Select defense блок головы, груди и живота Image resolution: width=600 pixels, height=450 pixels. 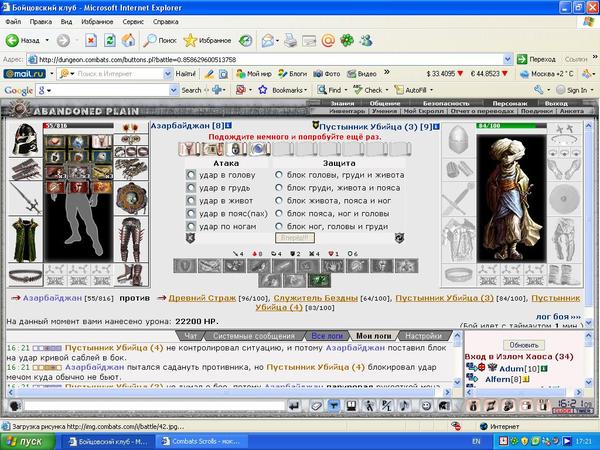(279, 175)
